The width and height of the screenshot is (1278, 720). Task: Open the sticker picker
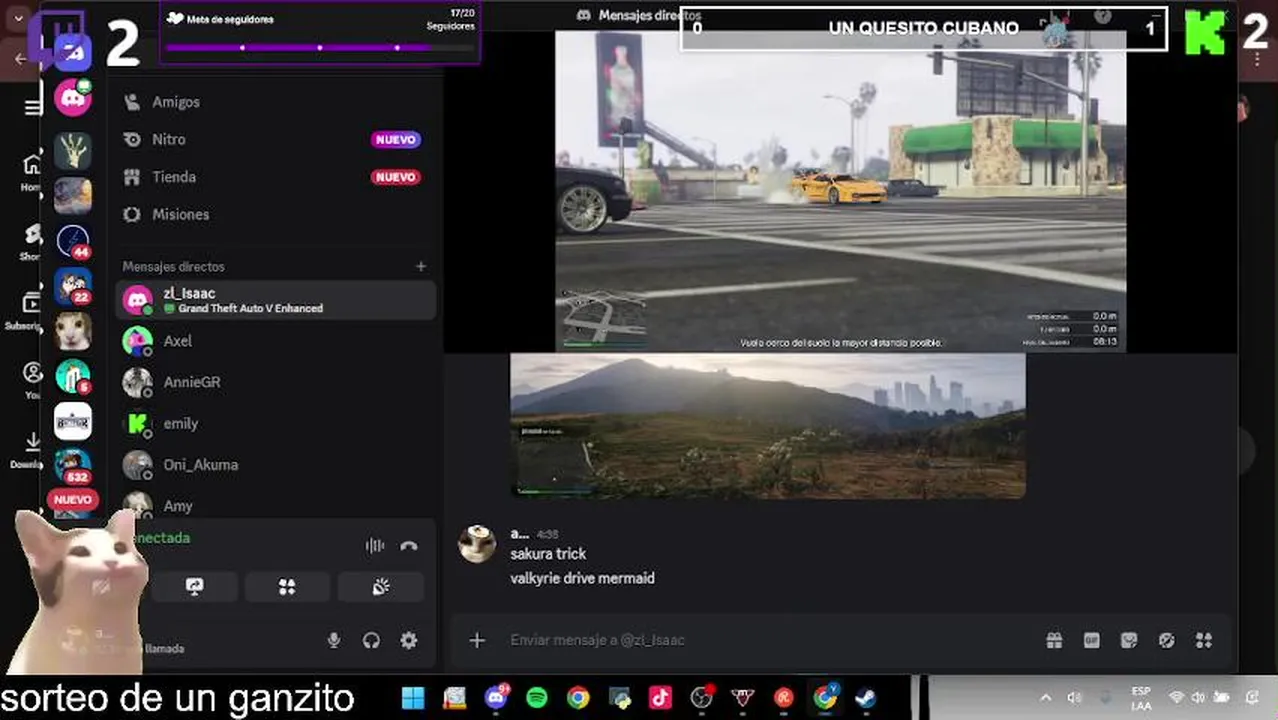[1129, 640]
